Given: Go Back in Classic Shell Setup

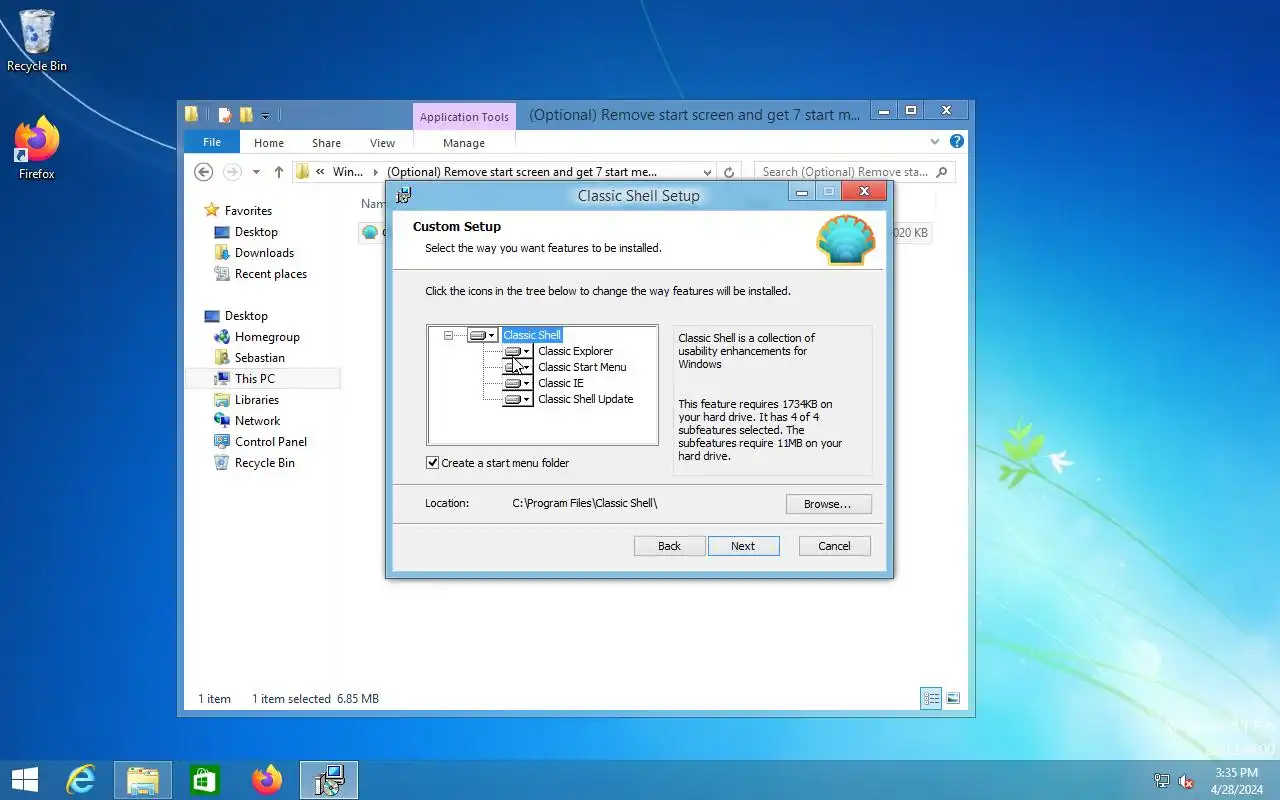Looking at the screenshot, I should [x=669, y=546].
